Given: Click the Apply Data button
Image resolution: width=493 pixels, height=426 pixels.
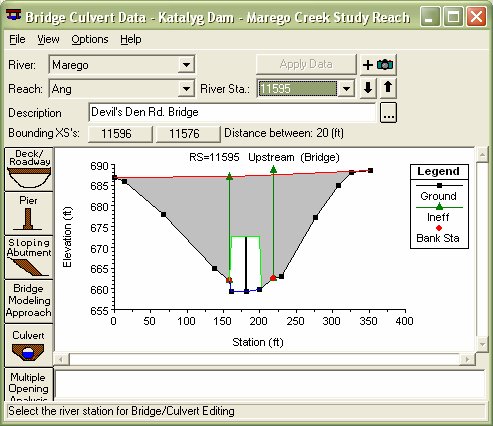Looking at the screenshot, I should click(x=306, y=64).
